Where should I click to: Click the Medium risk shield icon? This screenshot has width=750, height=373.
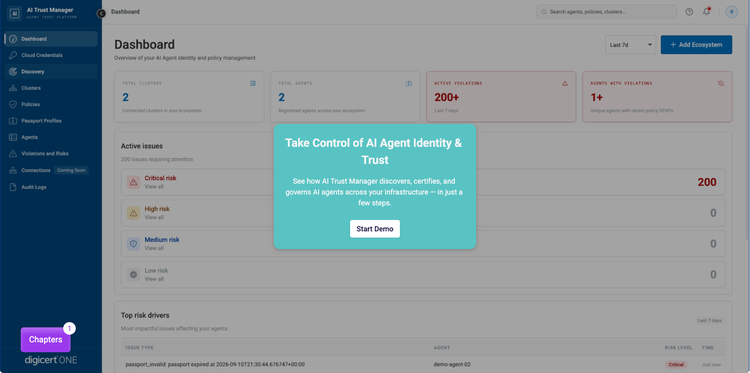click(133, 244)
